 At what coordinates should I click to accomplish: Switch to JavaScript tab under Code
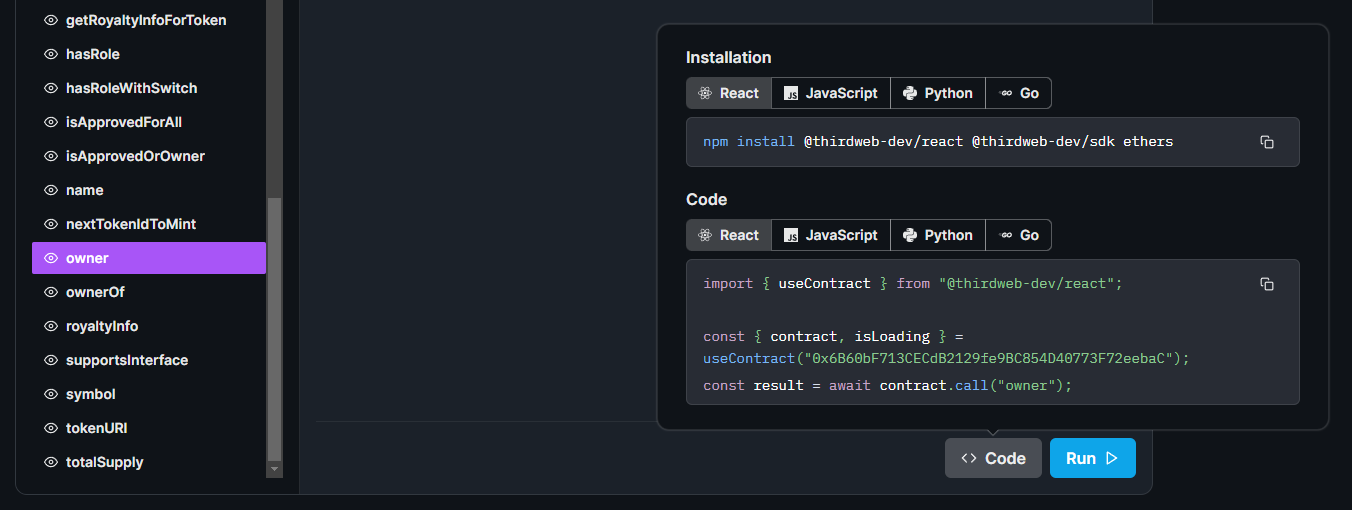[x=830, y=235]
